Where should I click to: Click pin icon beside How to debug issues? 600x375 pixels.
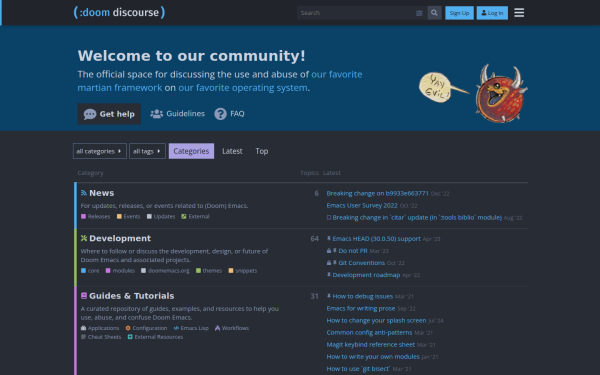(329, 296)
